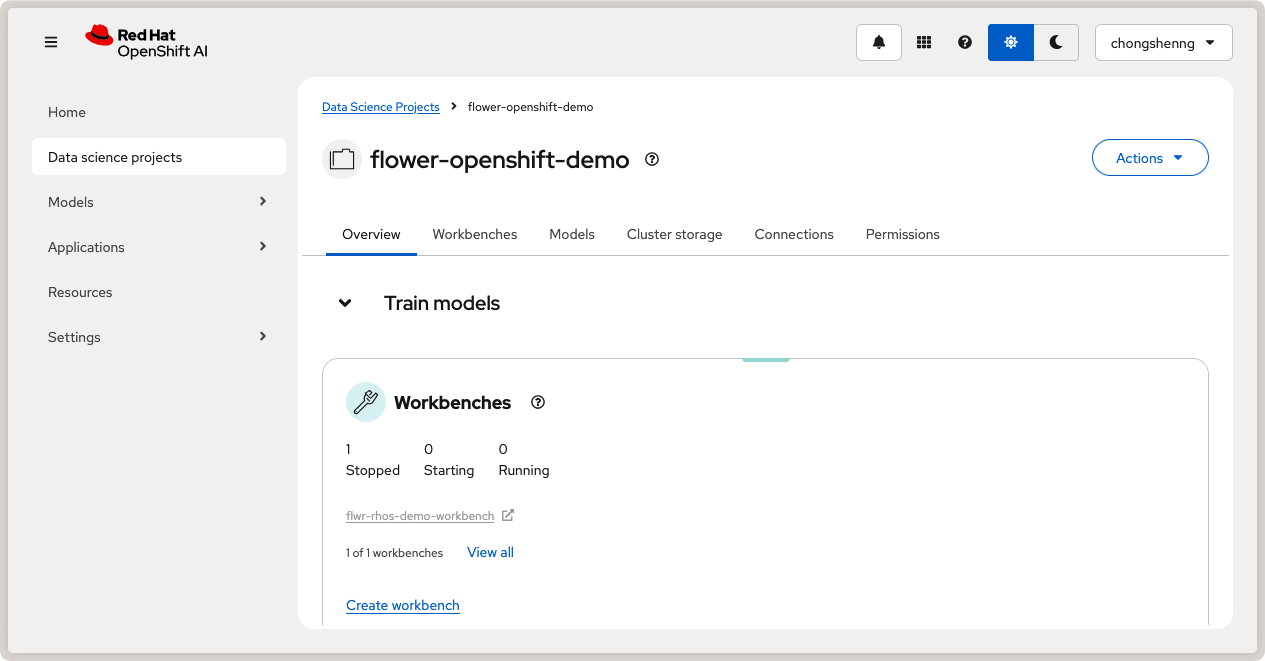The height and width of the screenshot is (661, 1265).
Task: Open the hamburger navigation menu
Action: coord(51,42)
